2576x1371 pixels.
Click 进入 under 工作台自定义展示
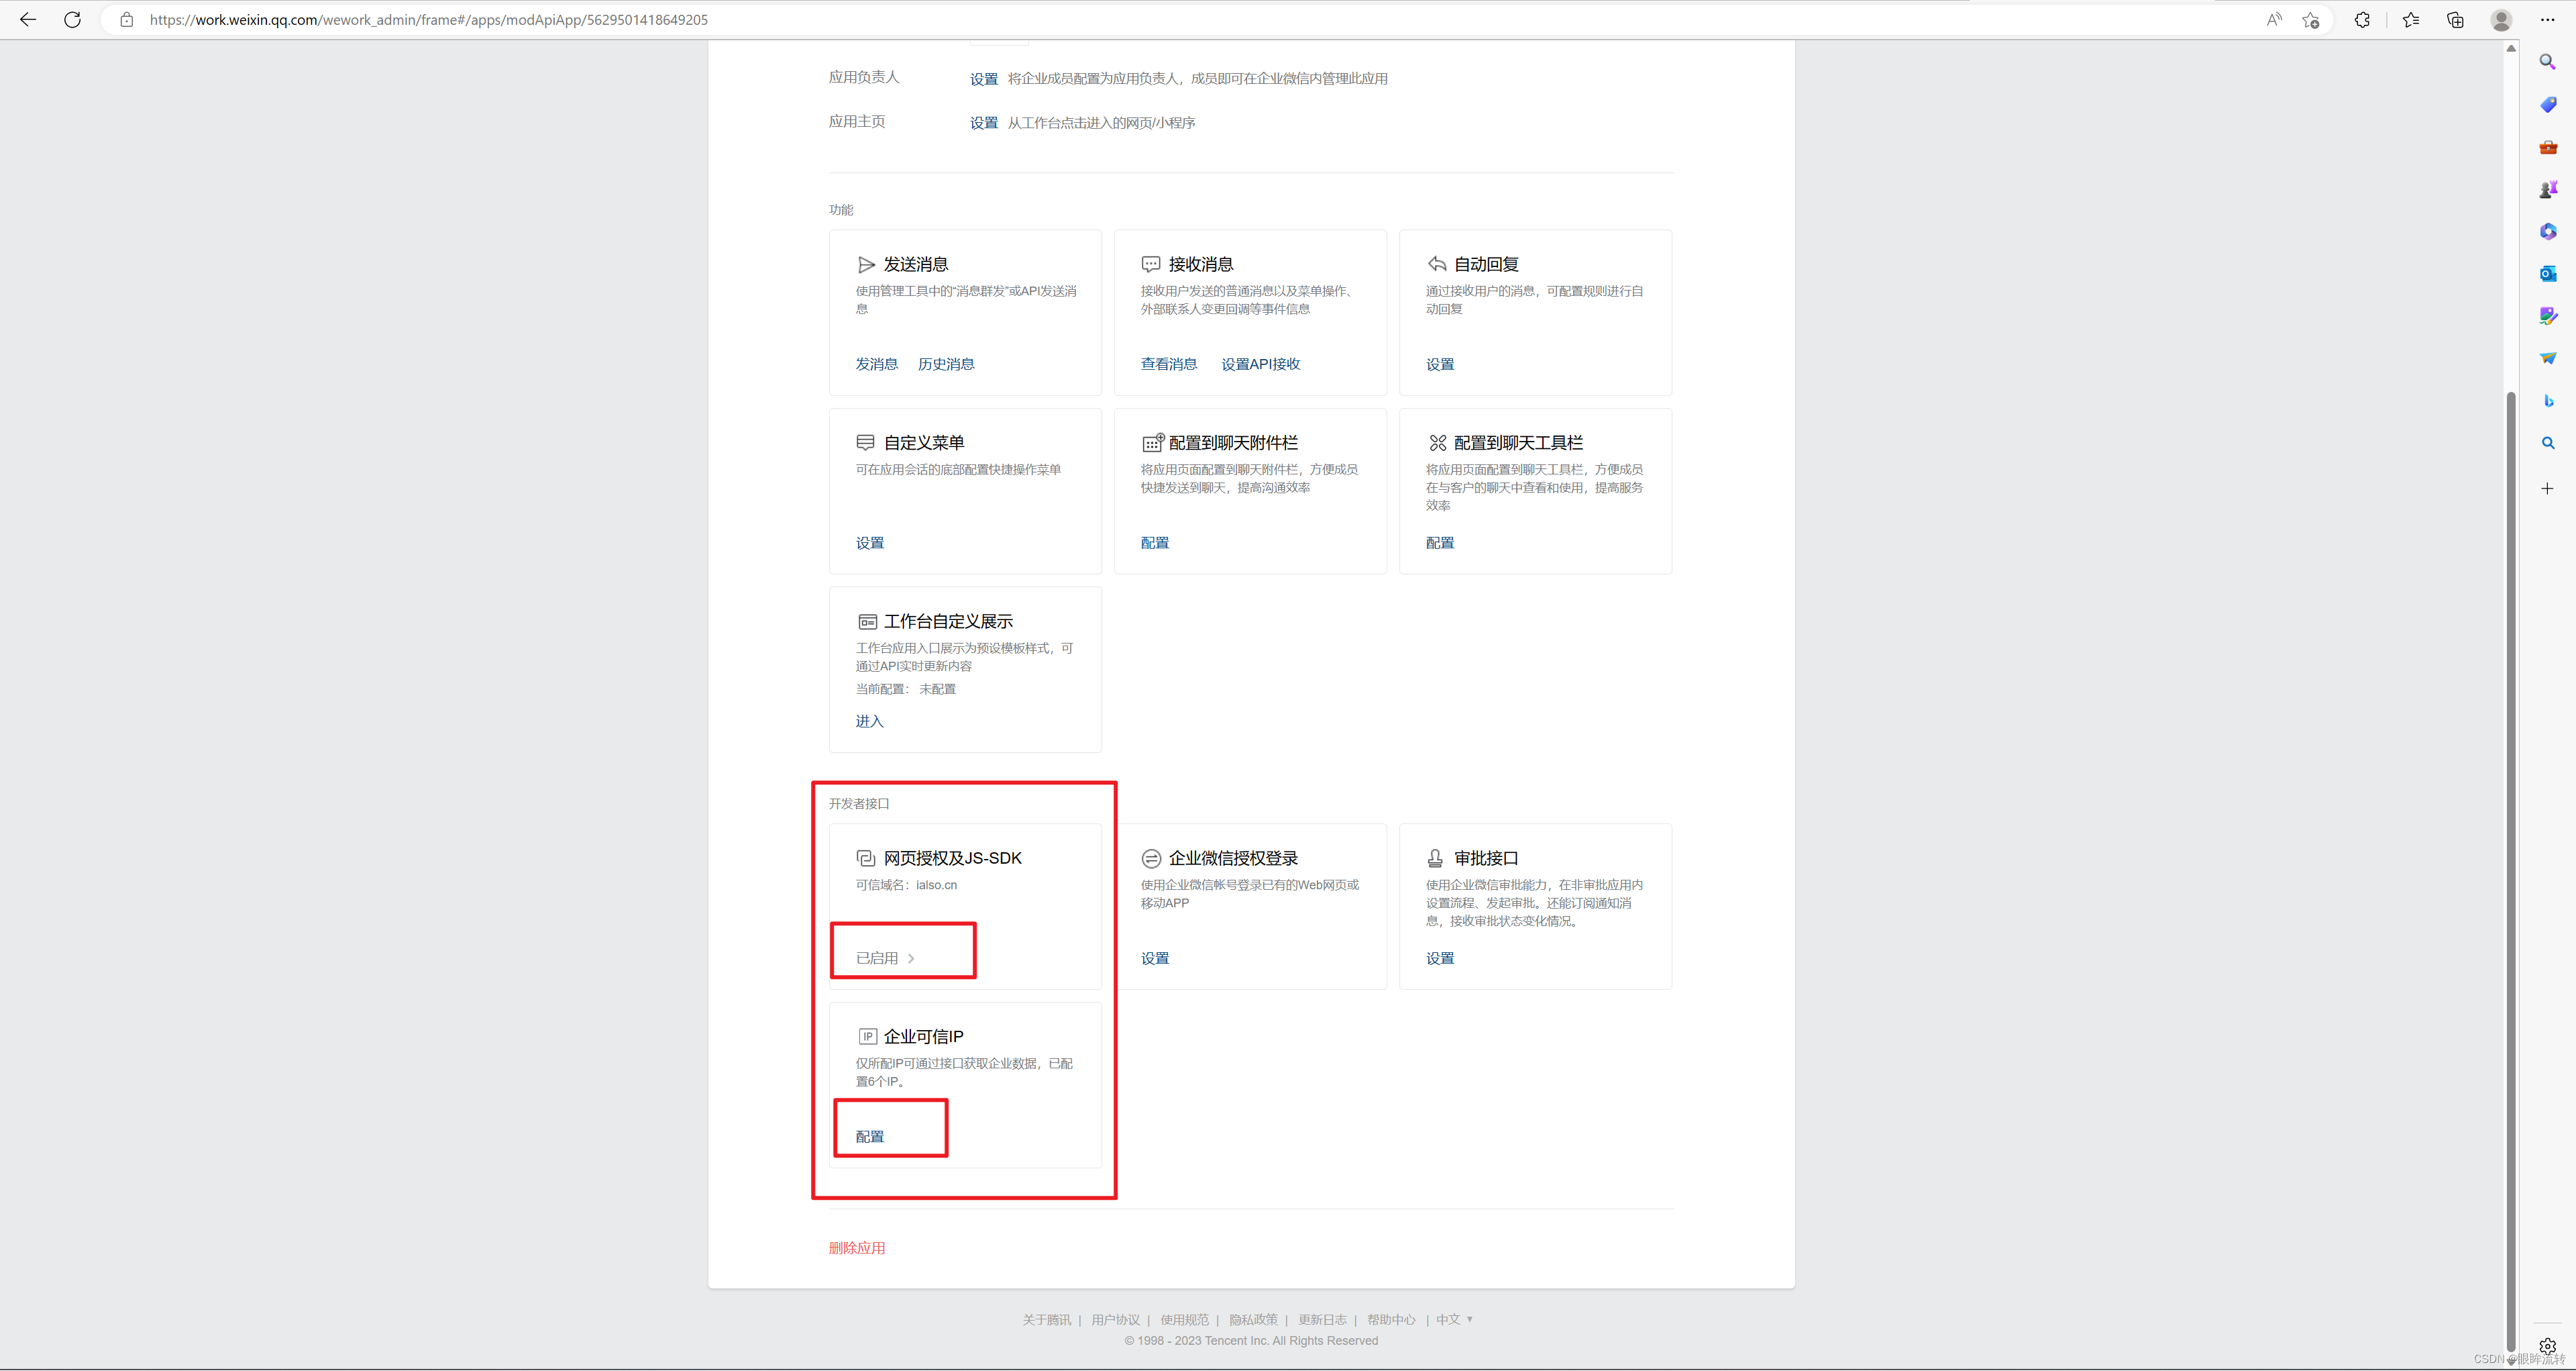point(870,721)
